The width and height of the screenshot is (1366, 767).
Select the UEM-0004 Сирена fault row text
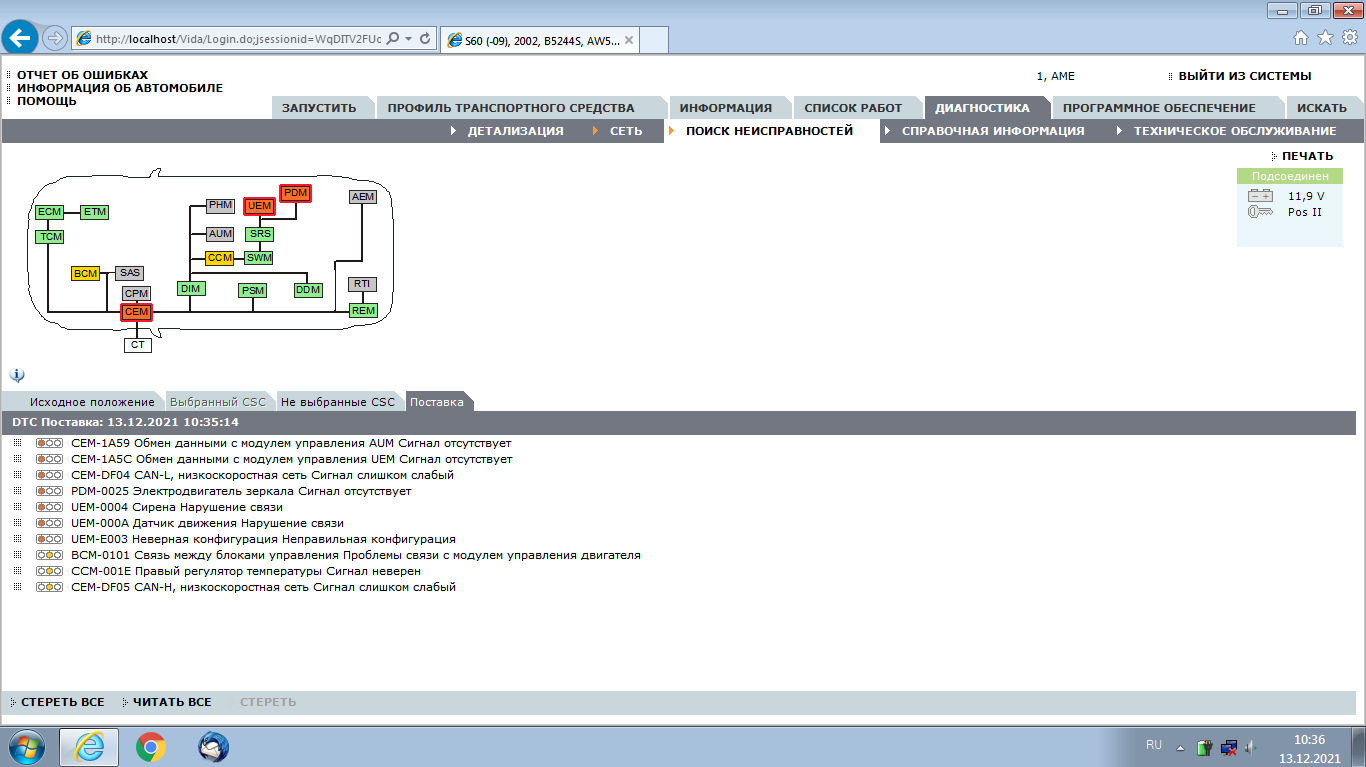(x=177, y=507)
